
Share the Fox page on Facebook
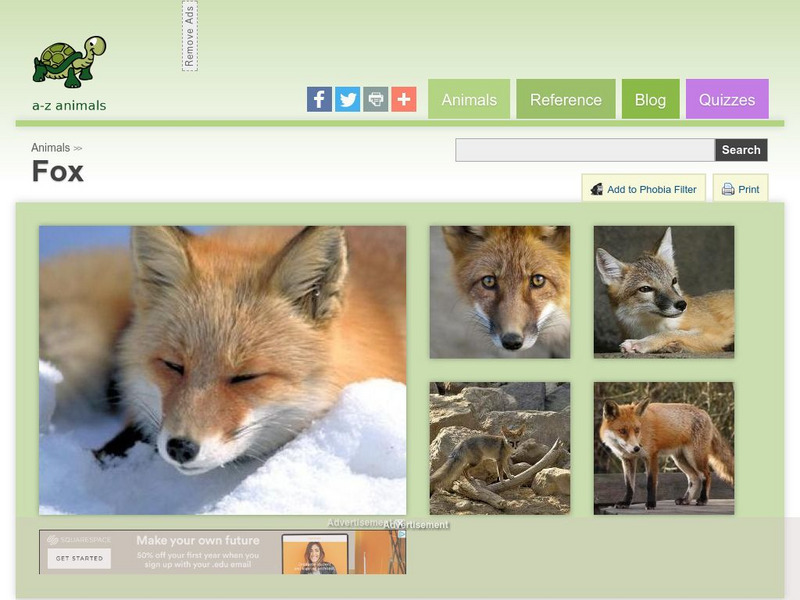tap(319, 99)
